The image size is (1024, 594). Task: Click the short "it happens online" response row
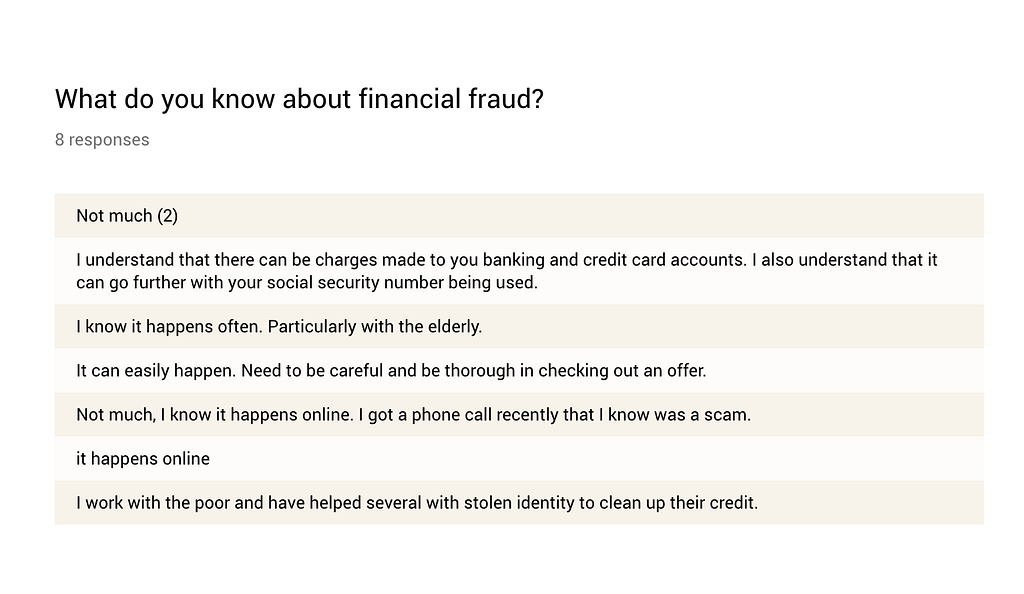point(519,458)
